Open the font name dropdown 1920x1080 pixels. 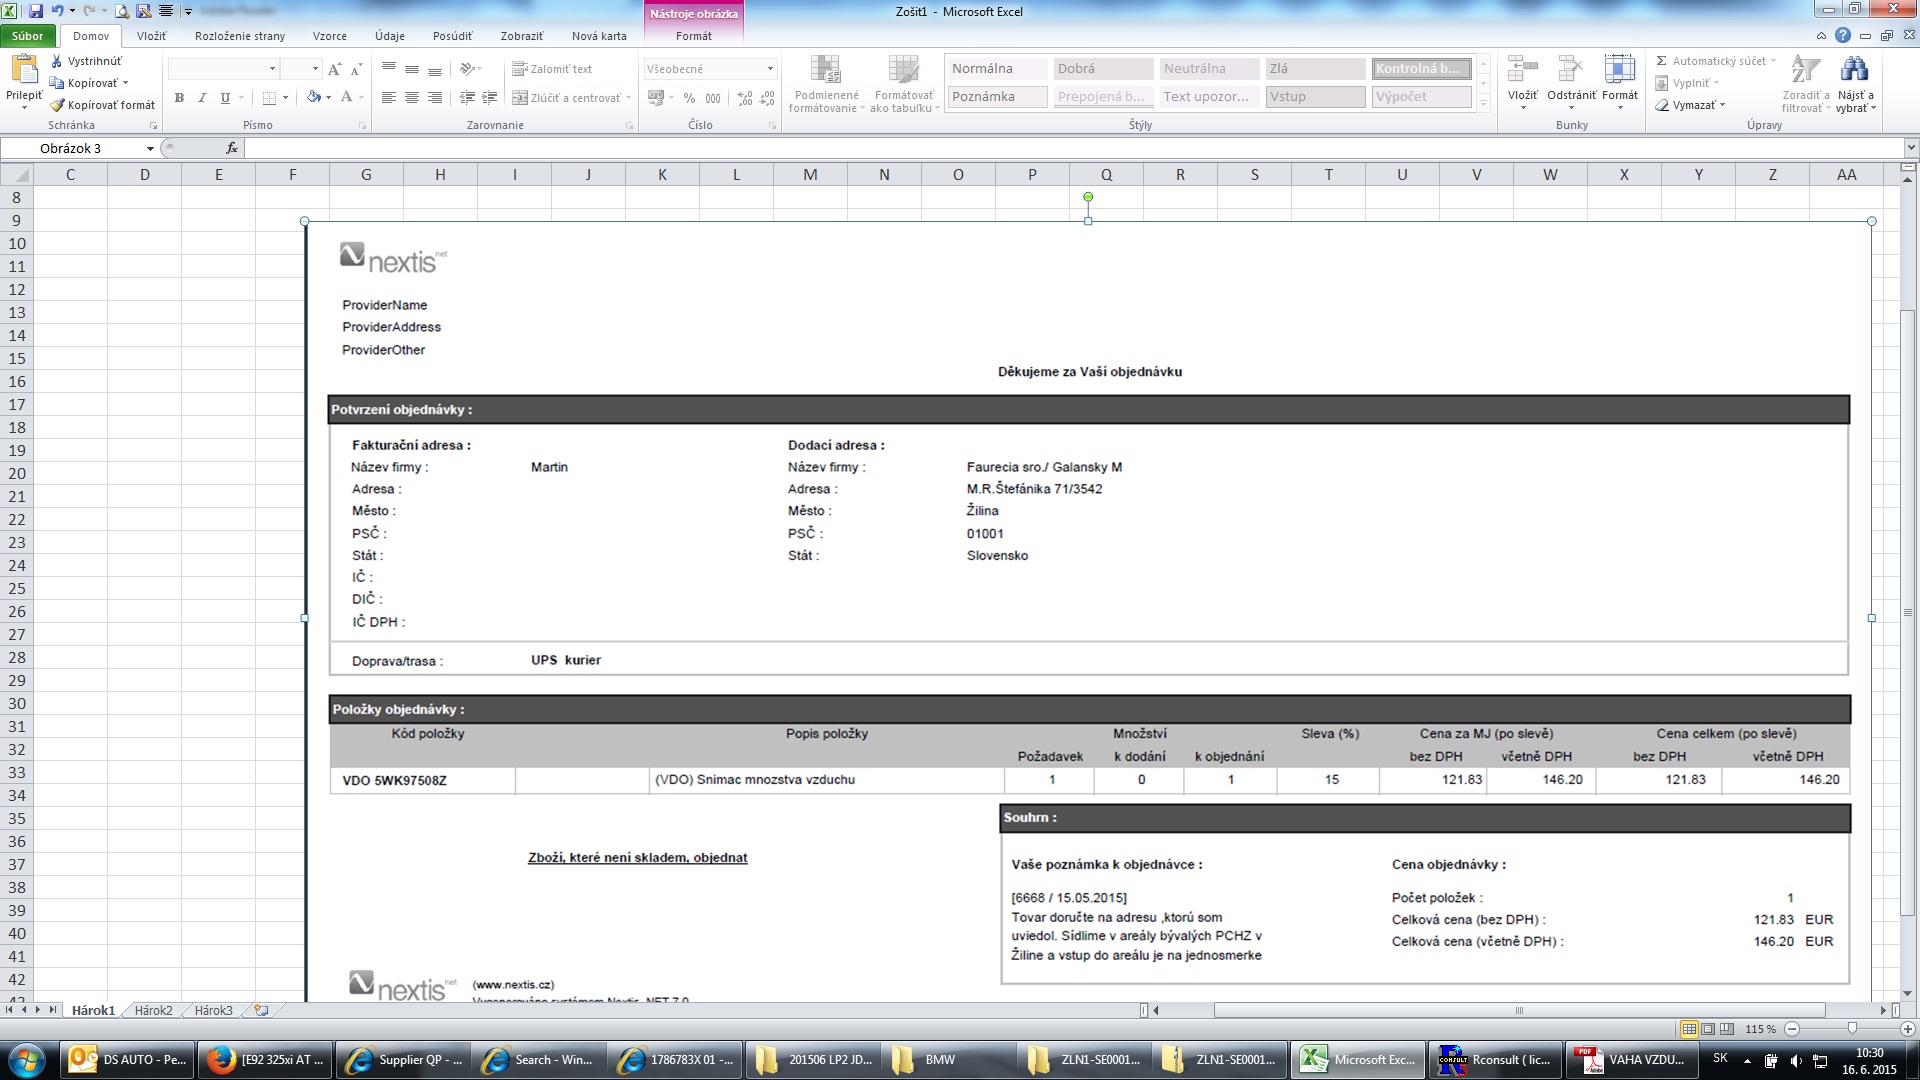tap(272, 69)
